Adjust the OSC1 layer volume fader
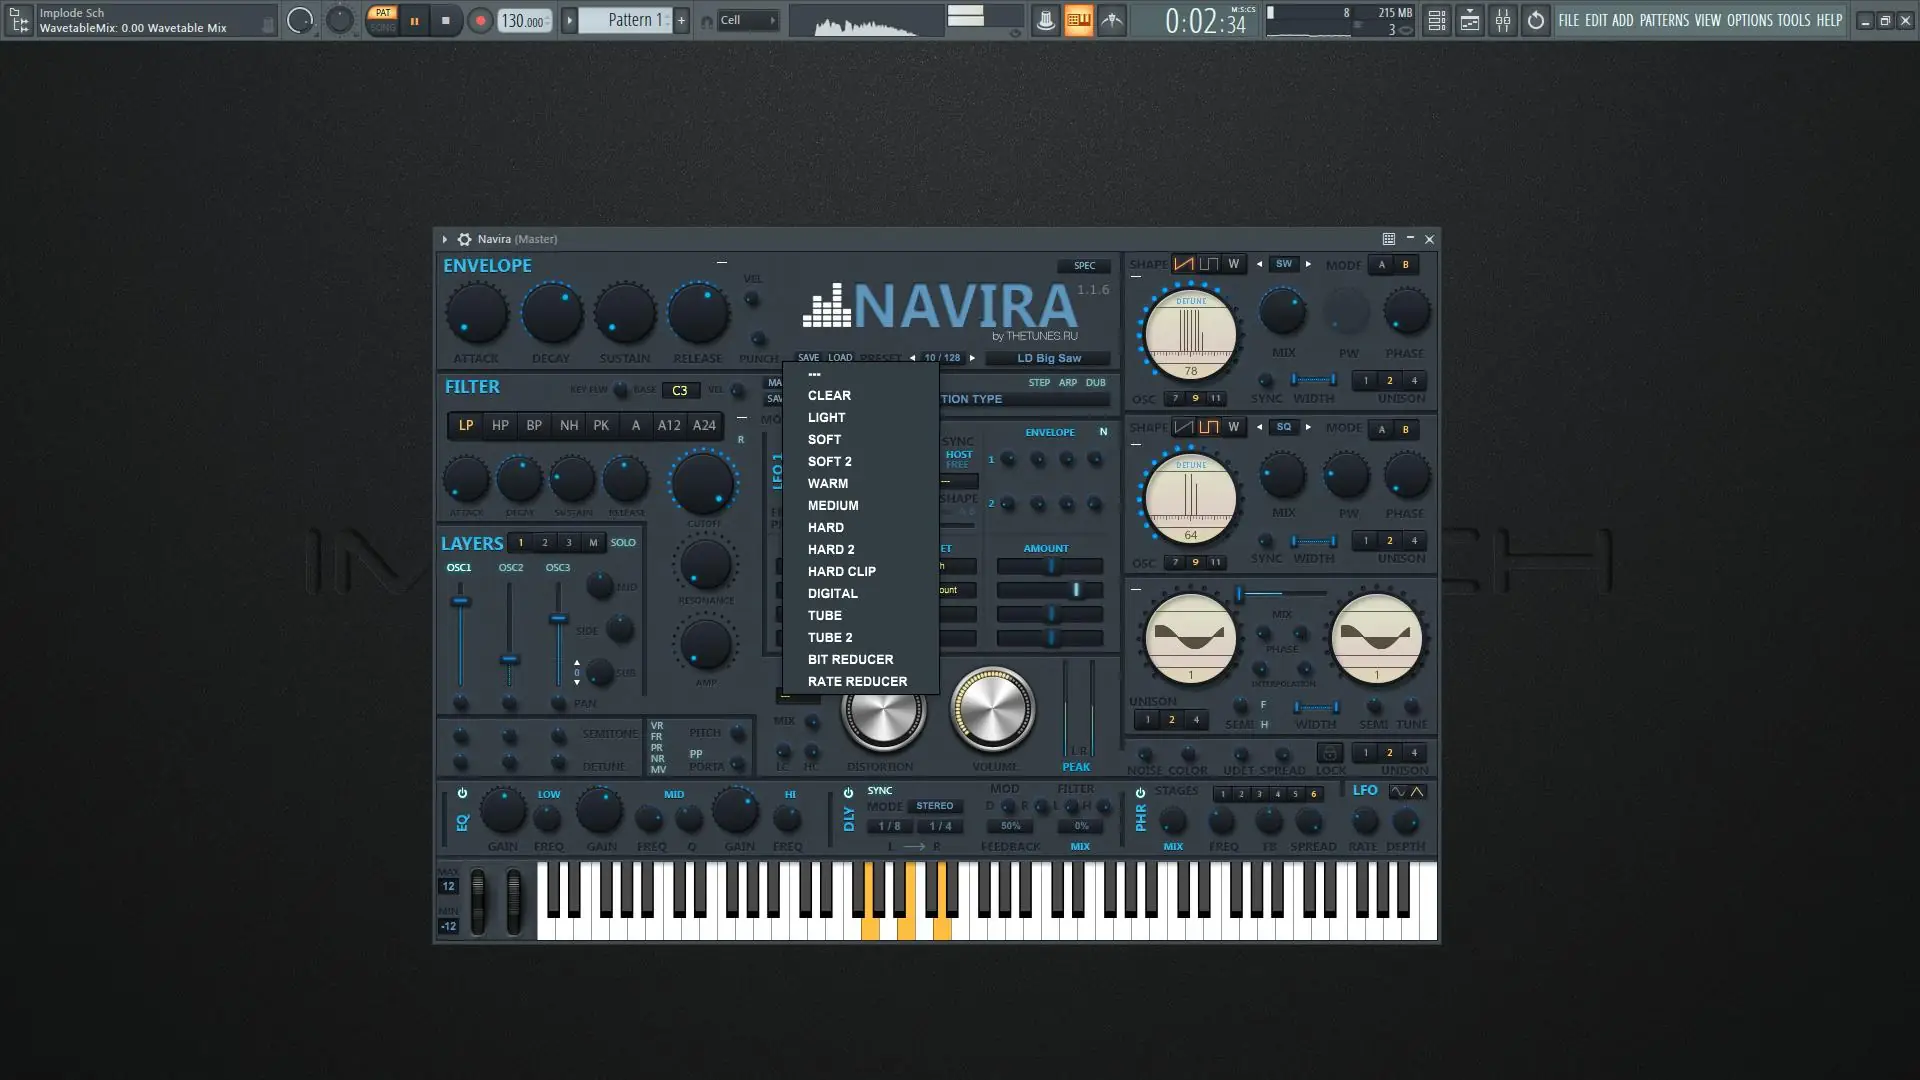The height and width of the screenshot is (1080, 1920). 460,601
